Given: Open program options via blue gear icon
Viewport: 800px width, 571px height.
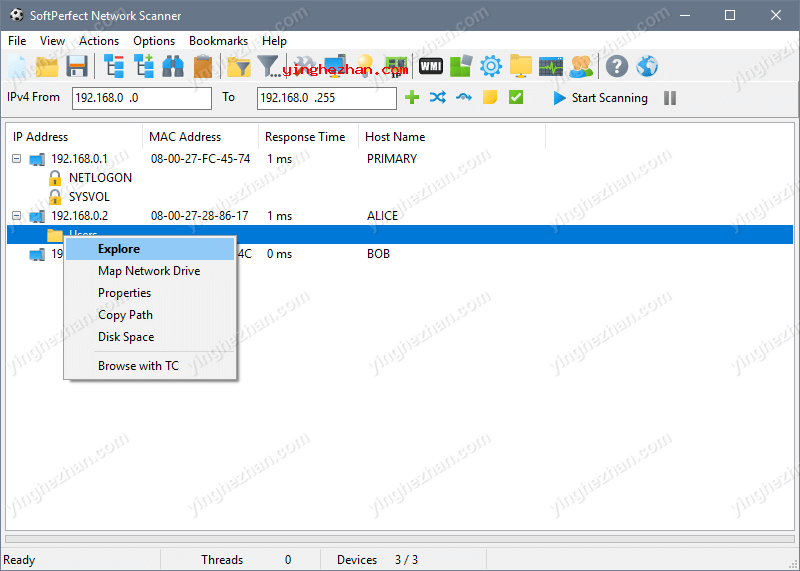Looking at the screenshot, I should coord(491,66).
